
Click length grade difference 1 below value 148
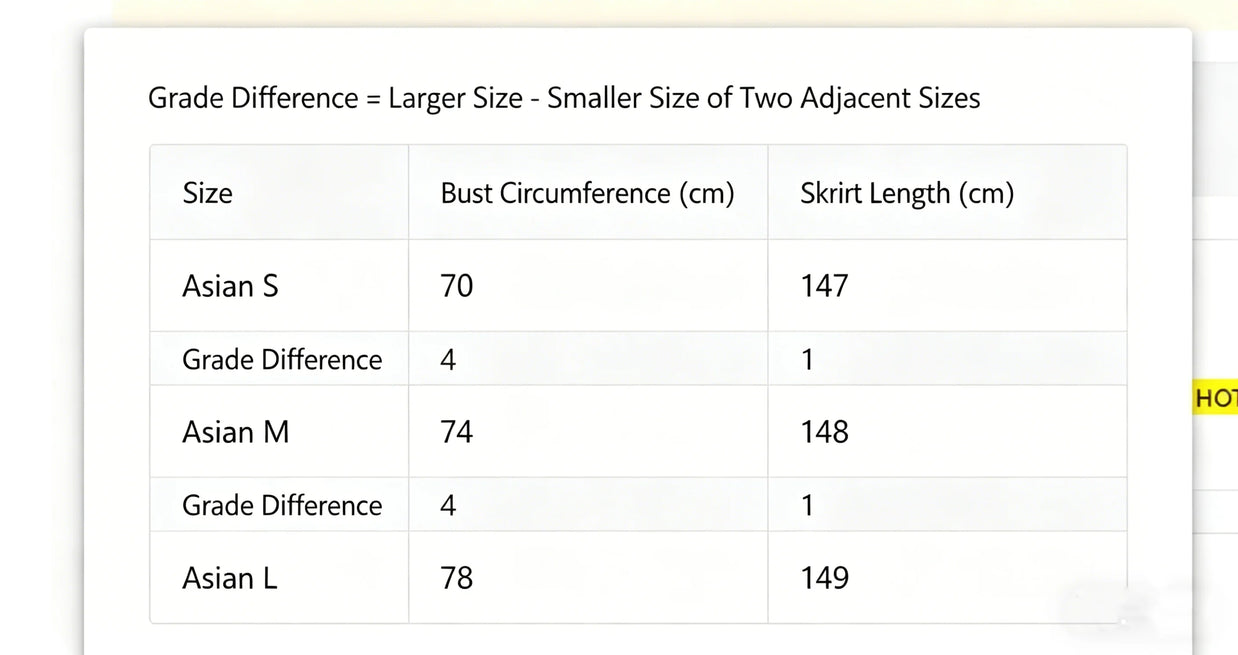[807, 506]
